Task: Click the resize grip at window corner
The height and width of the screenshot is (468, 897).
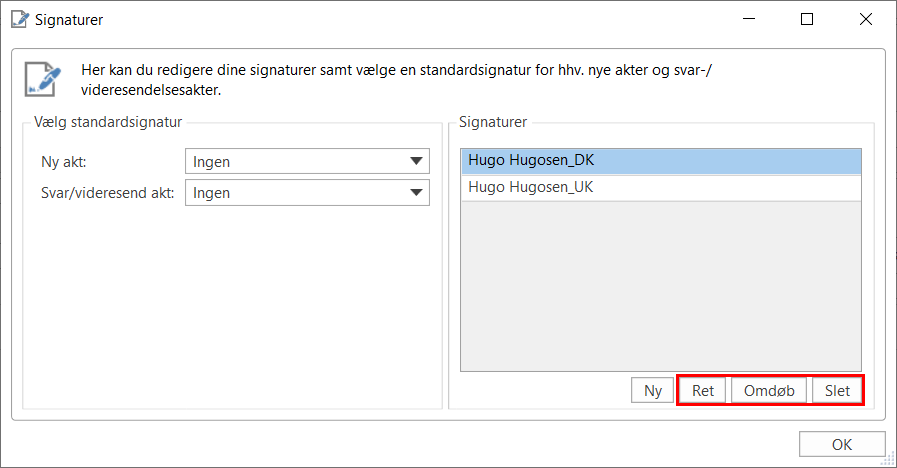Action: point(889,460)
